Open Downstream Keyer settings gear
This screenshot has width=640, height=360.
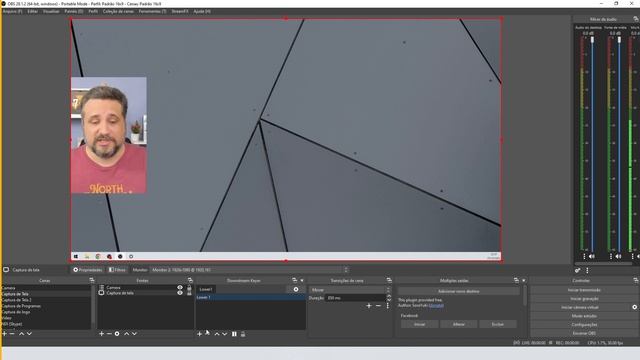point(296,289)
